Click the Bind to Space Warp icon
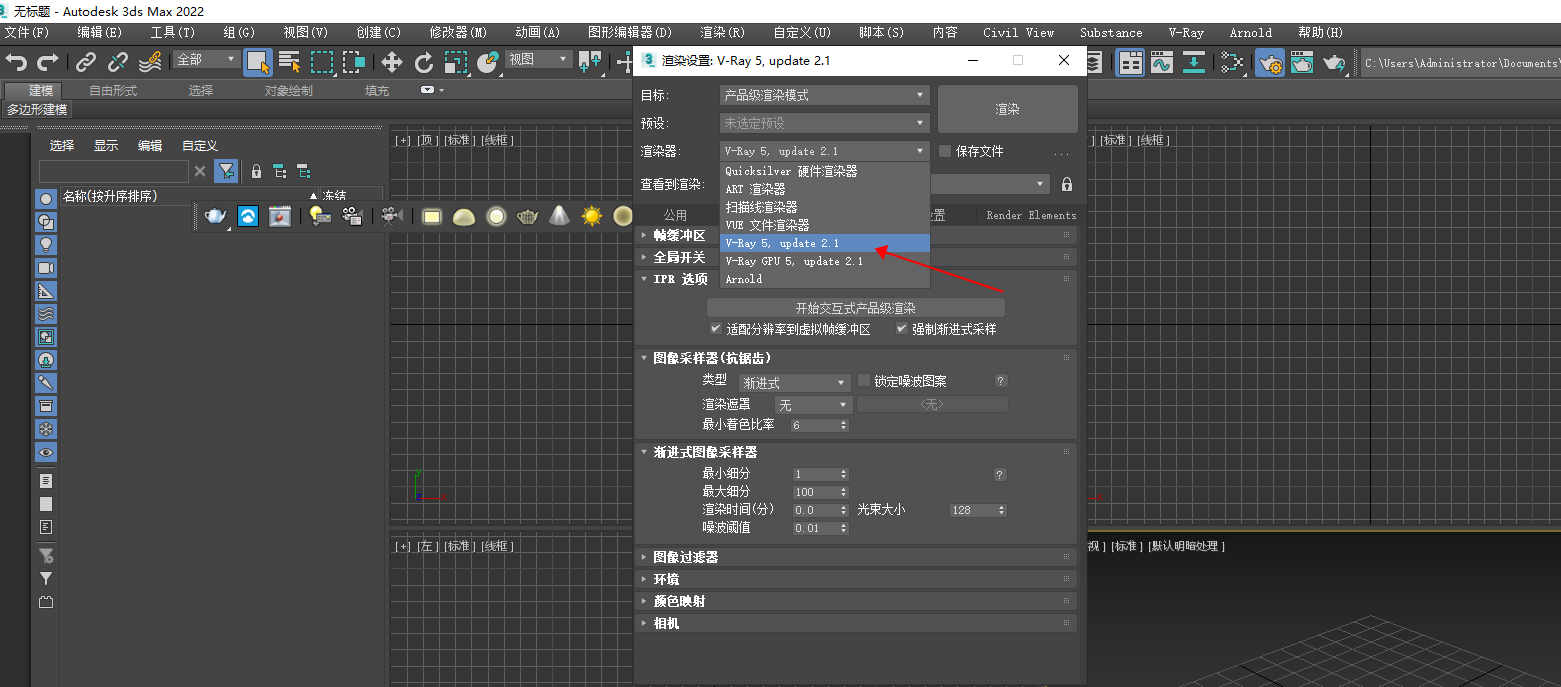 [x=150, y=63]
